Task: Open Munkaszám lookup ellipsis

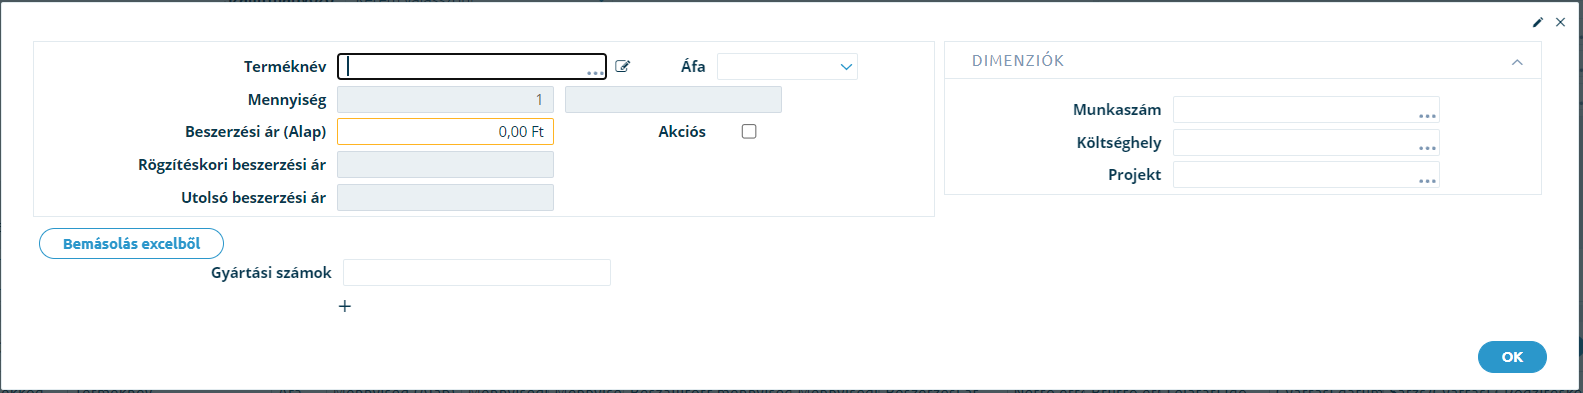Action: click(1427, 116)
